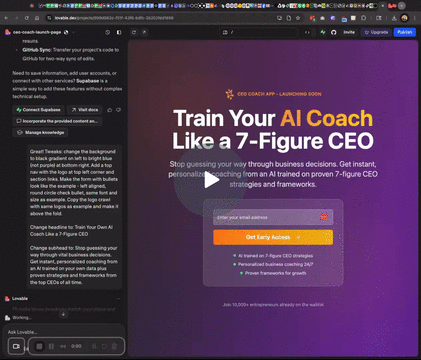Delete the recording with trash icon

coord(114,346)
